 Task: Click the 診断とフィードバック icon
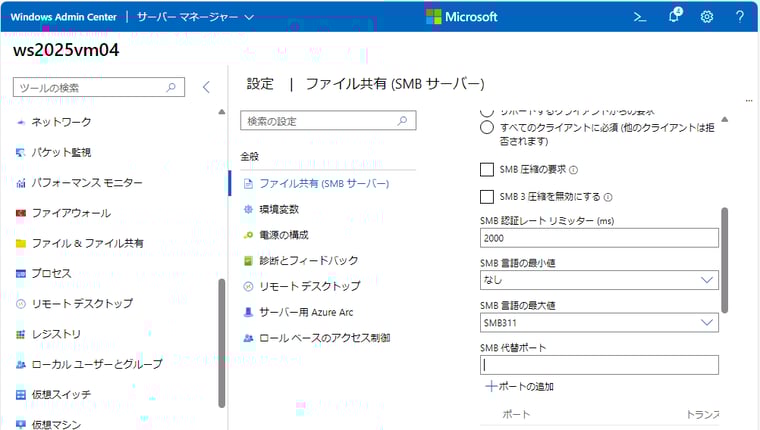click(x=248, y=261)
